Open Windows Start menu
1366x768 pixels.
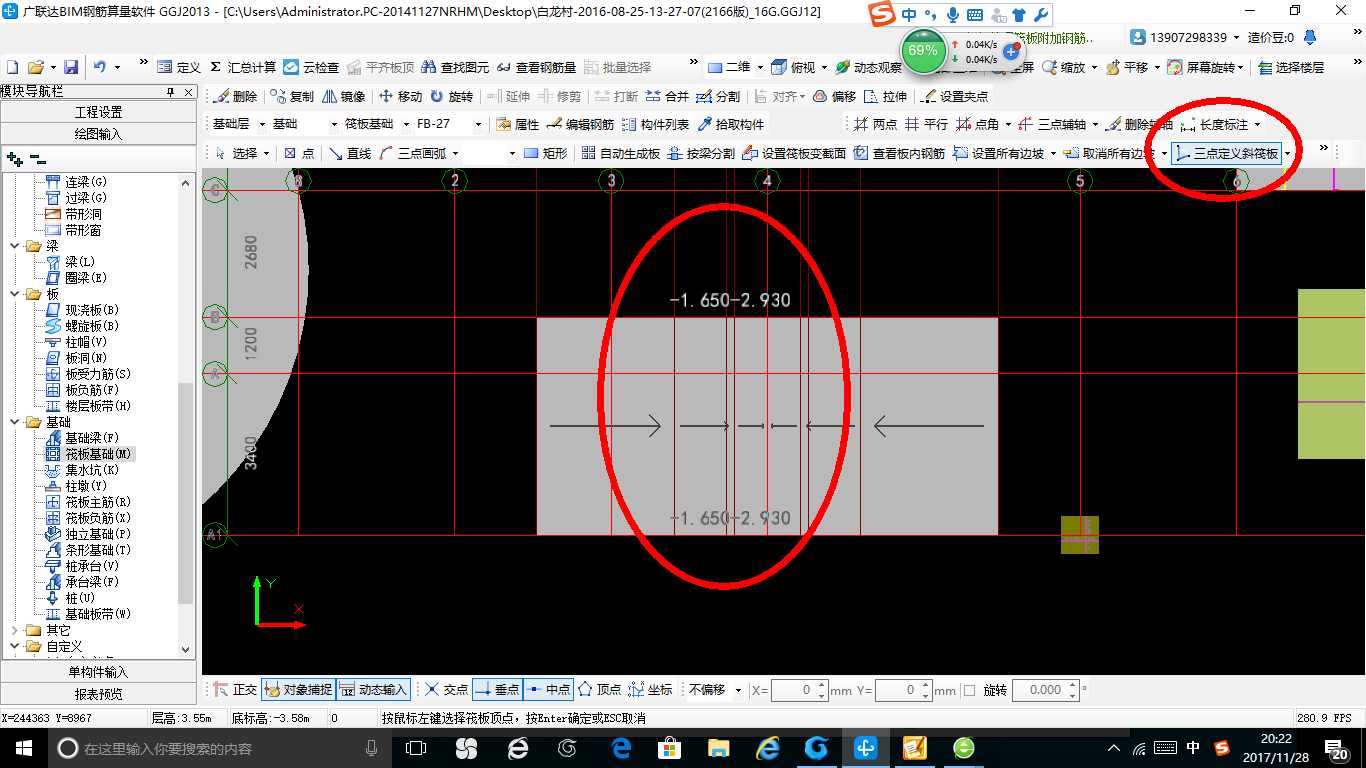point(23,748)
